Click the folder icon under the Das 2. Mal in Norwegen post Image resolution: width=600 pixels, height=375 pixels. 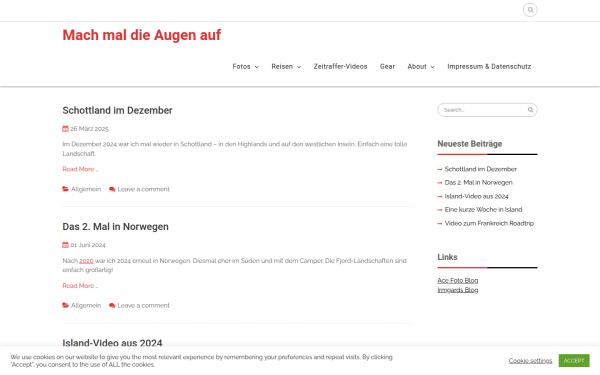pyautogui.click(x=65, y=305)
